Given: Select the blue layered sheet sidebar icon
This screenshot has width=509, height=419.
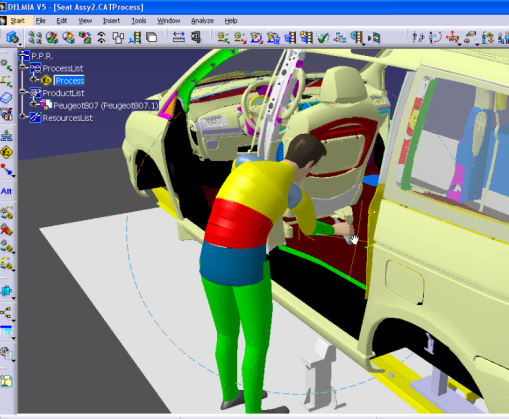Looking at the screenshot, I should tap(6, 98).
